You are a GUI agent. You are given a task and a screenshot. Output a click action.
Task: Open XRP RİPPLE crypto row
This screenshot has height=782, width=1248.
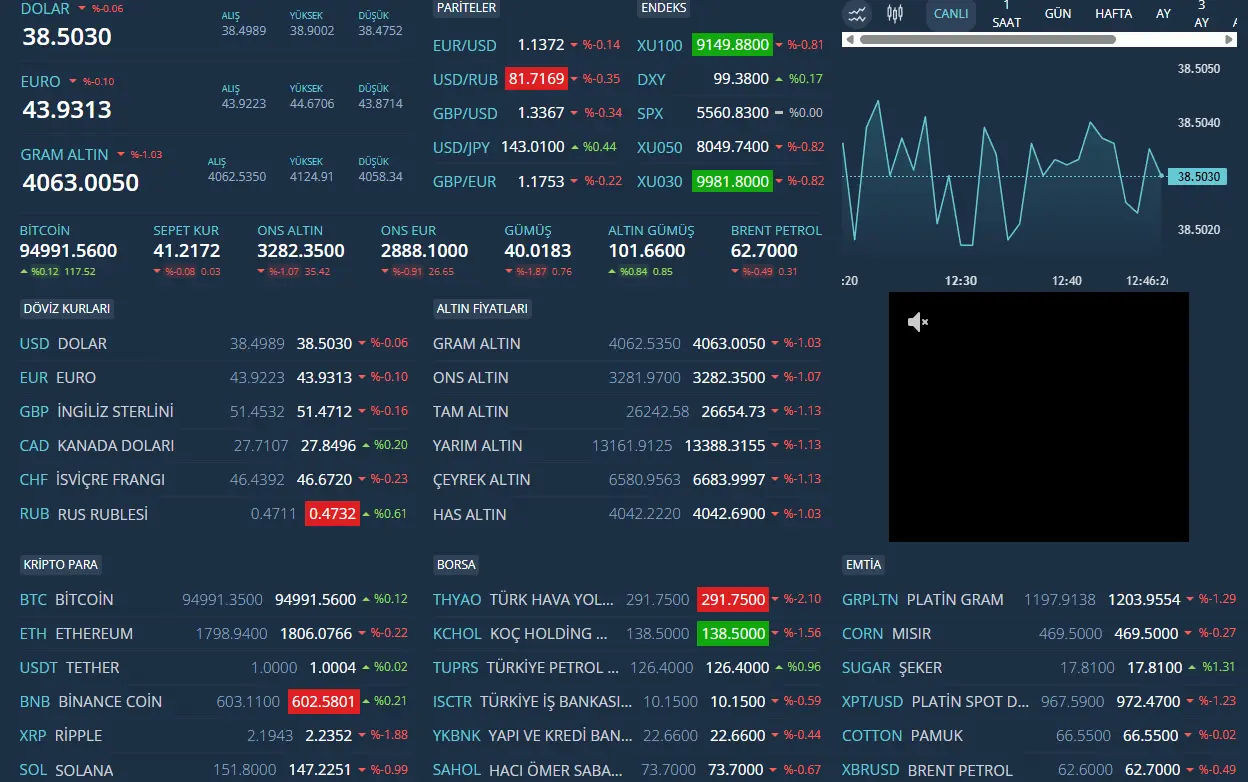[214, 735]
